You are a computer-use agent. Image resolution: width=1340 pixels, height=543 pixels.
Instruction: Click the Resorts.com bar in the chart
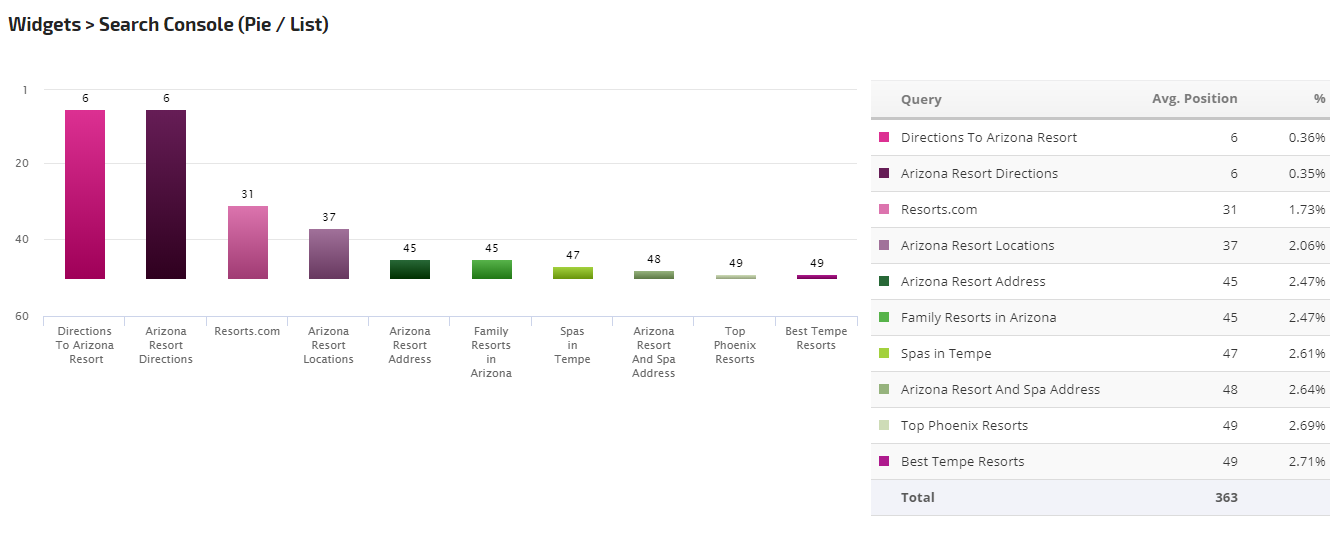click(247, 242)
